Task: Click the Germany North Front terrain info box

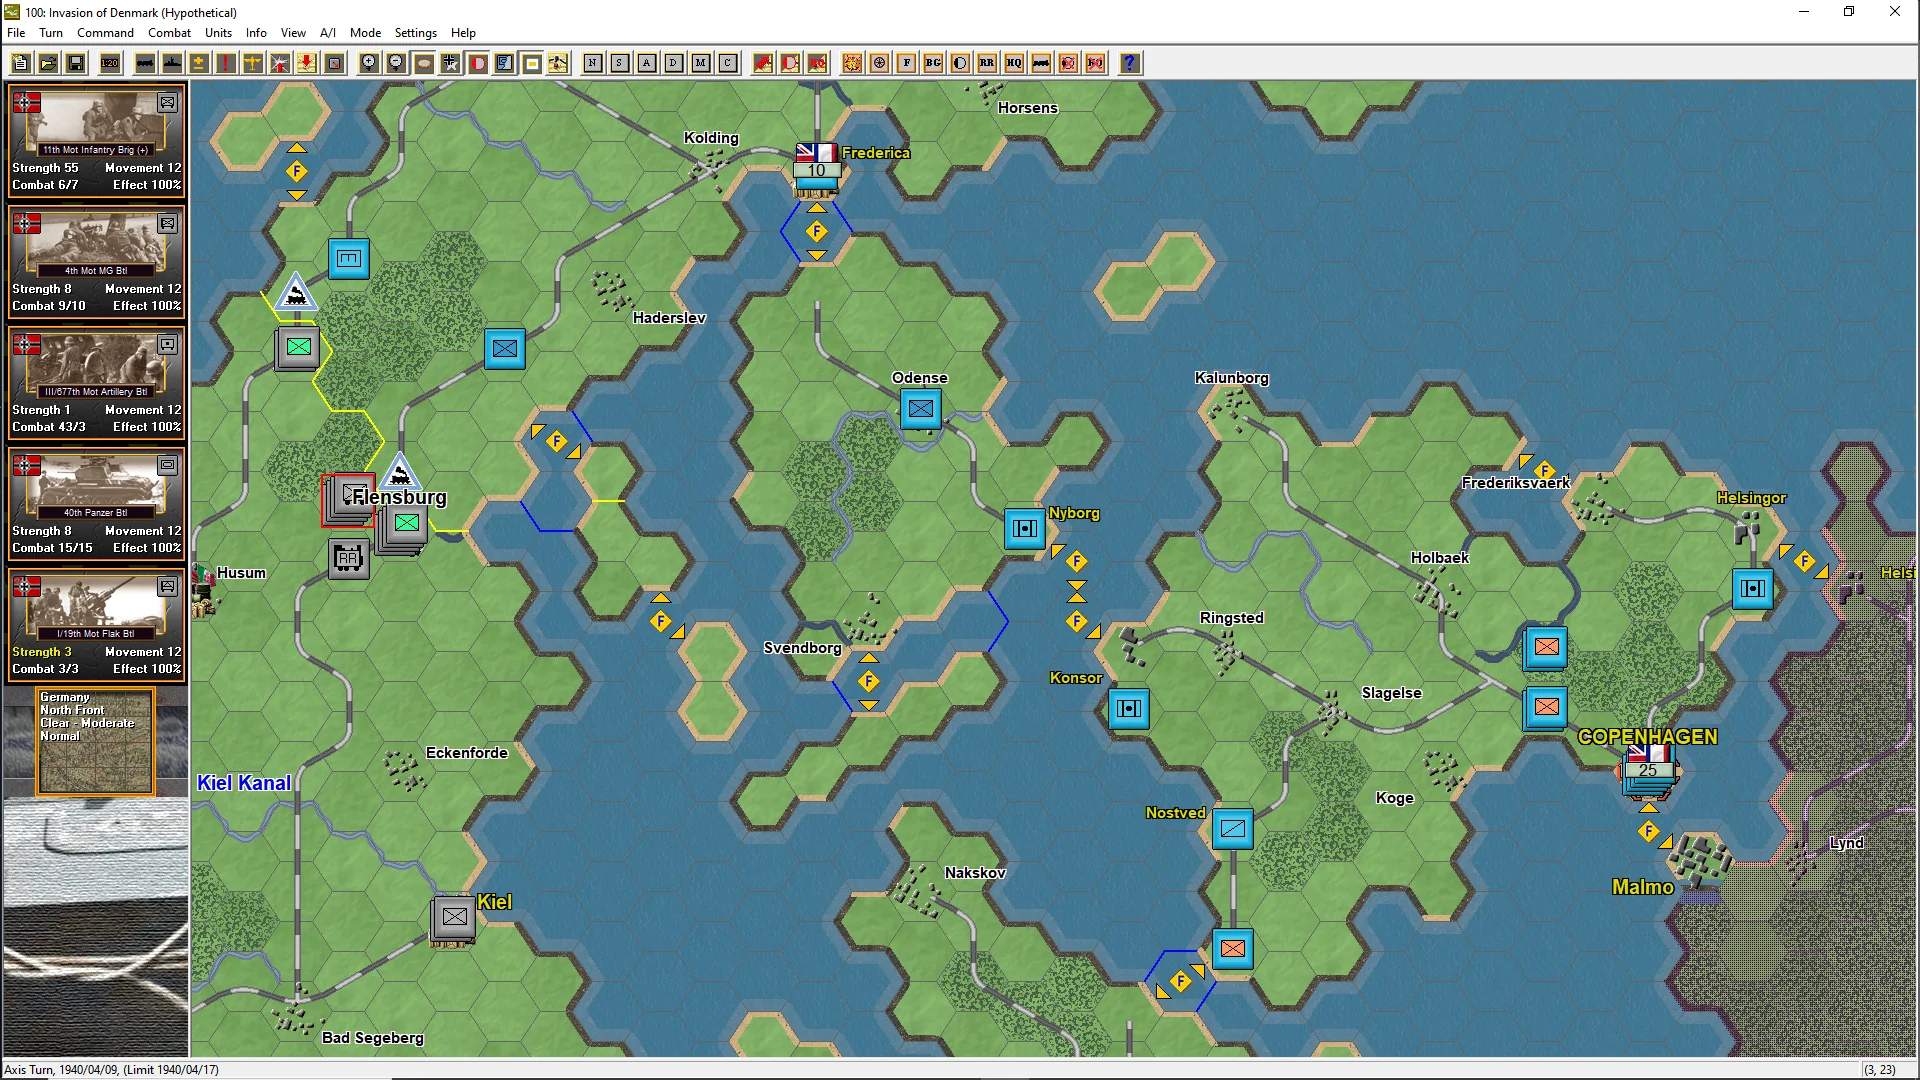Action: point(96,741)
